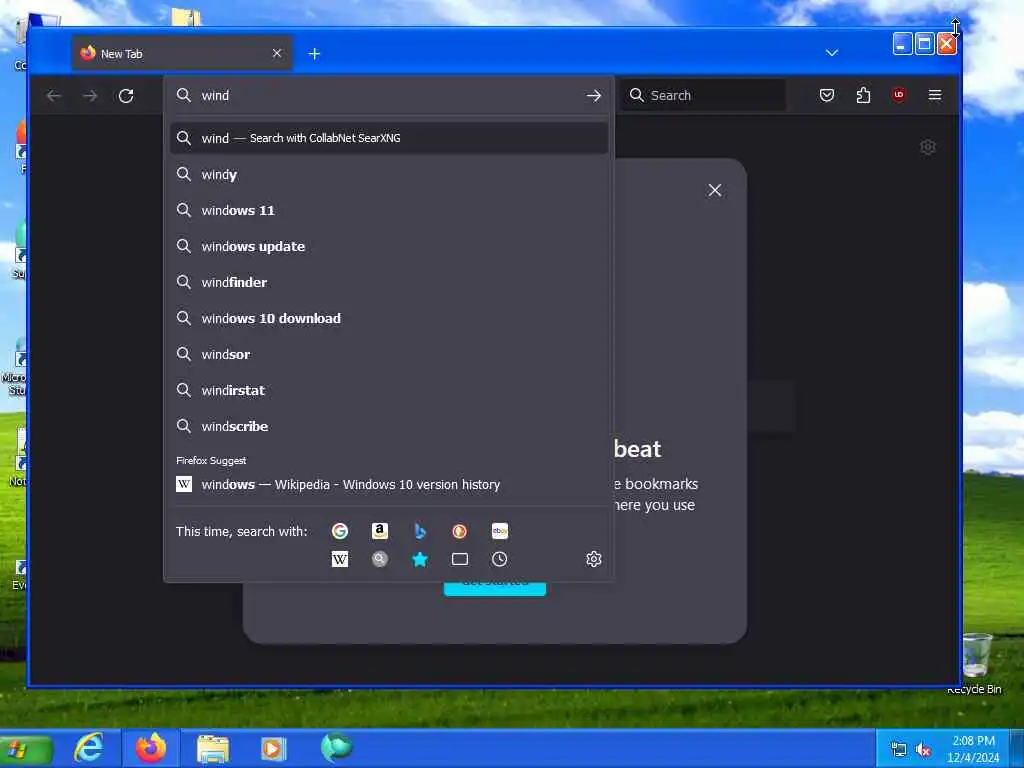Choose the windows 11 suggestion
This screenshot has width=1024, height=768.
click(389, 210)
